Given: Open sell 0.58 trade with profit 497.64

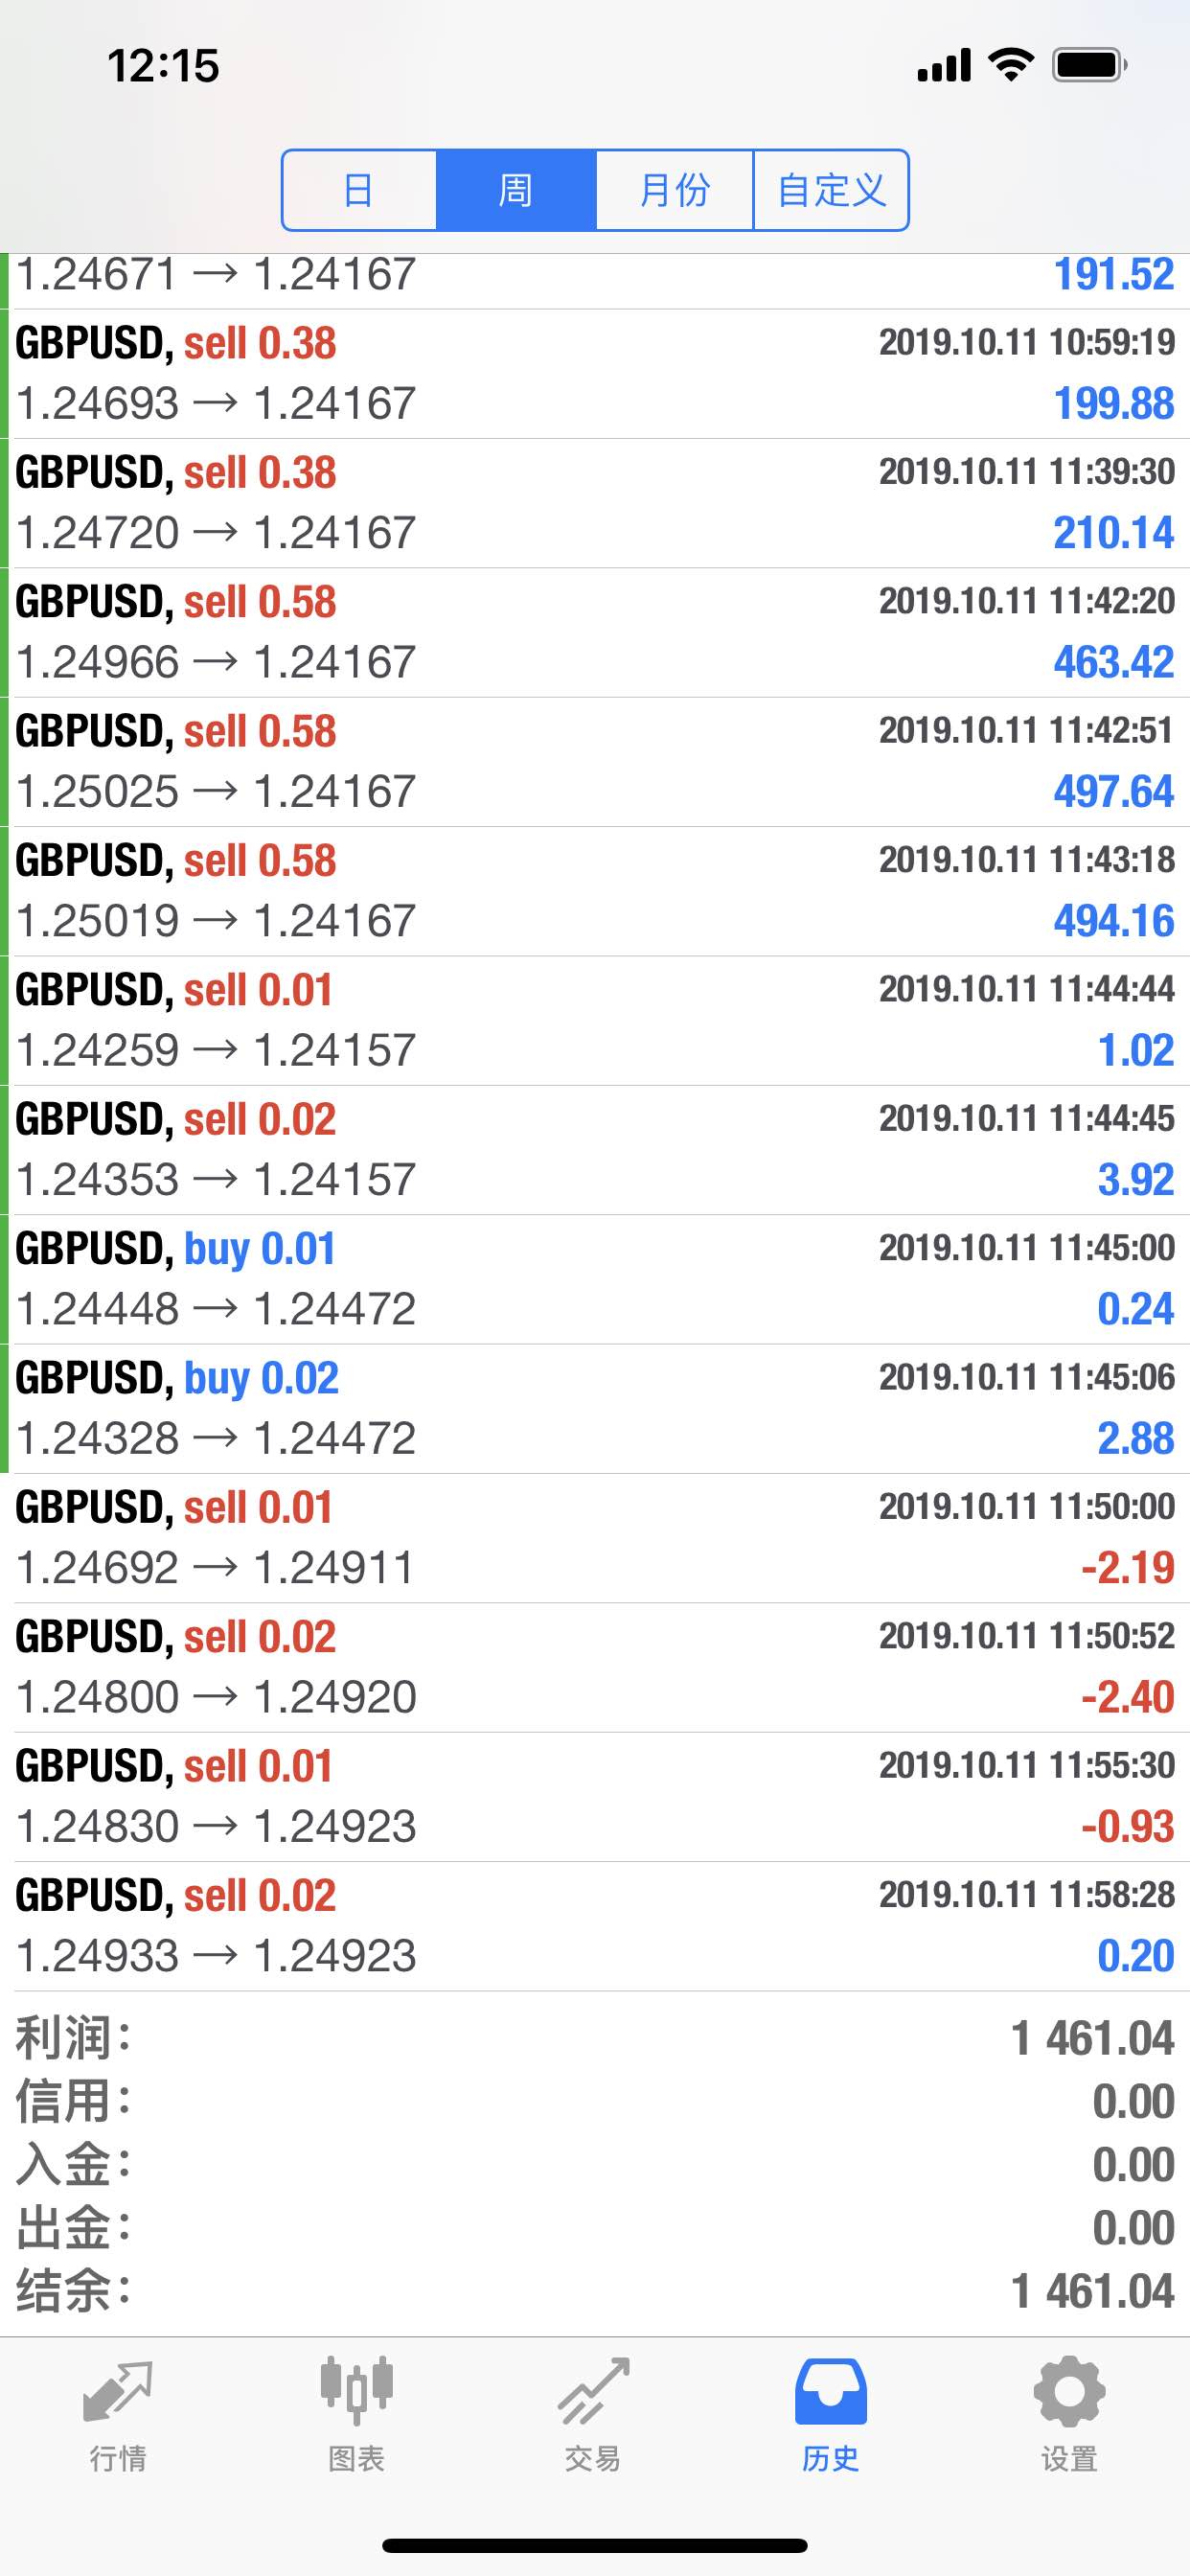Looking at the screenshot, I should click(x=595, y=762).
